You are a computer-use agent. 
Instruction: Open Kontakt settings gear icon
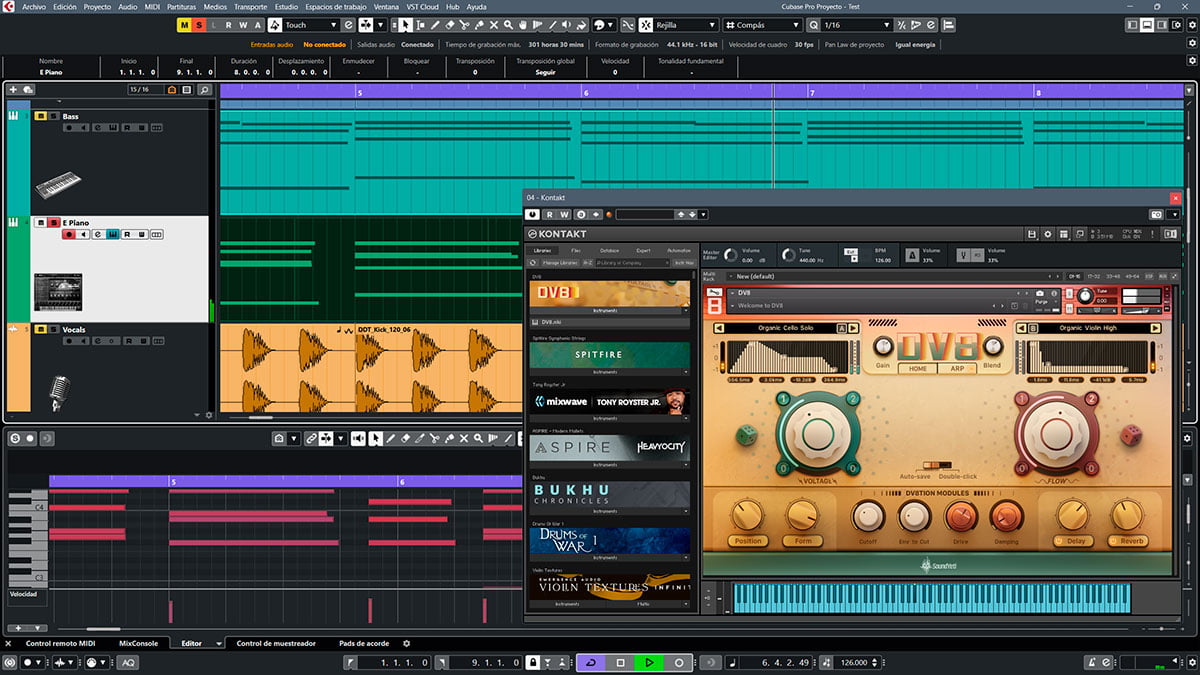pyautogui.click(x=1048, y=234)
